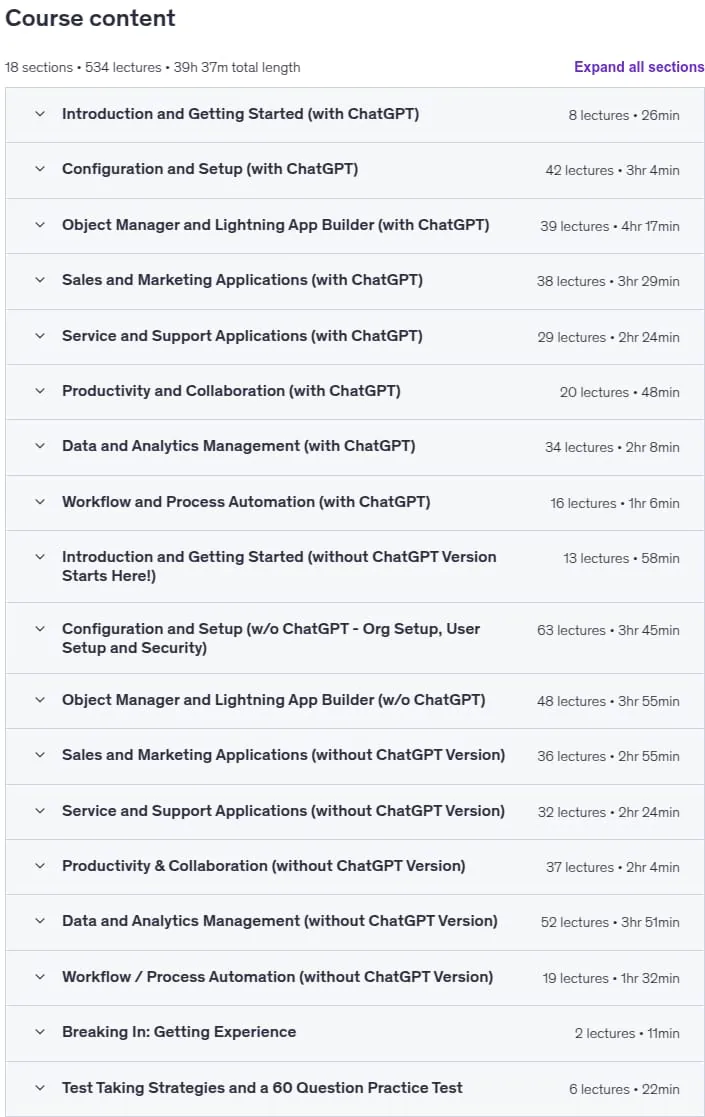Expand Object Manager and Lightning App Builder (with ChatGPT) chevron
The height and width of the screenshot is (1117, 705).
(x=41, y=224)
